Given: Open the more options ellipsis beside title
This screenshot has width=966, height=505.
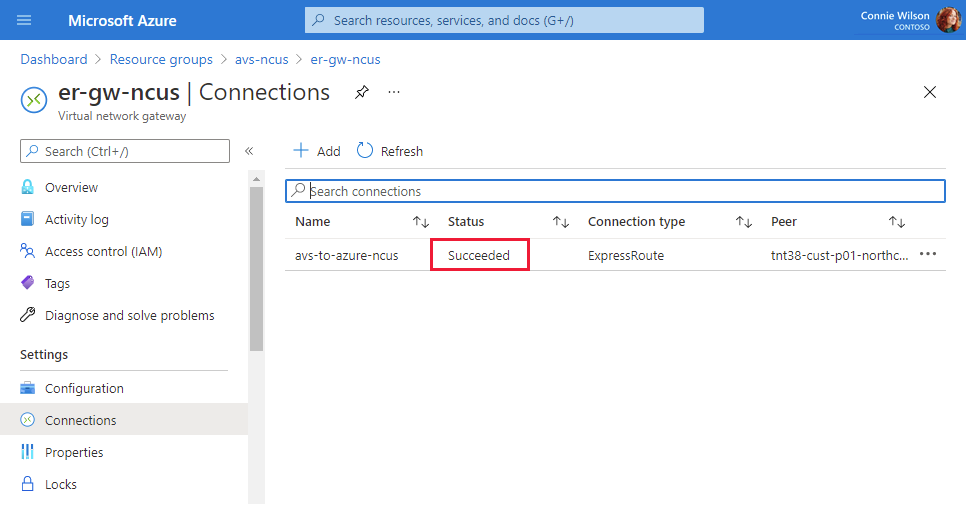Looking at the screenshot, I should pyautogui.click(x=394, y=92).
